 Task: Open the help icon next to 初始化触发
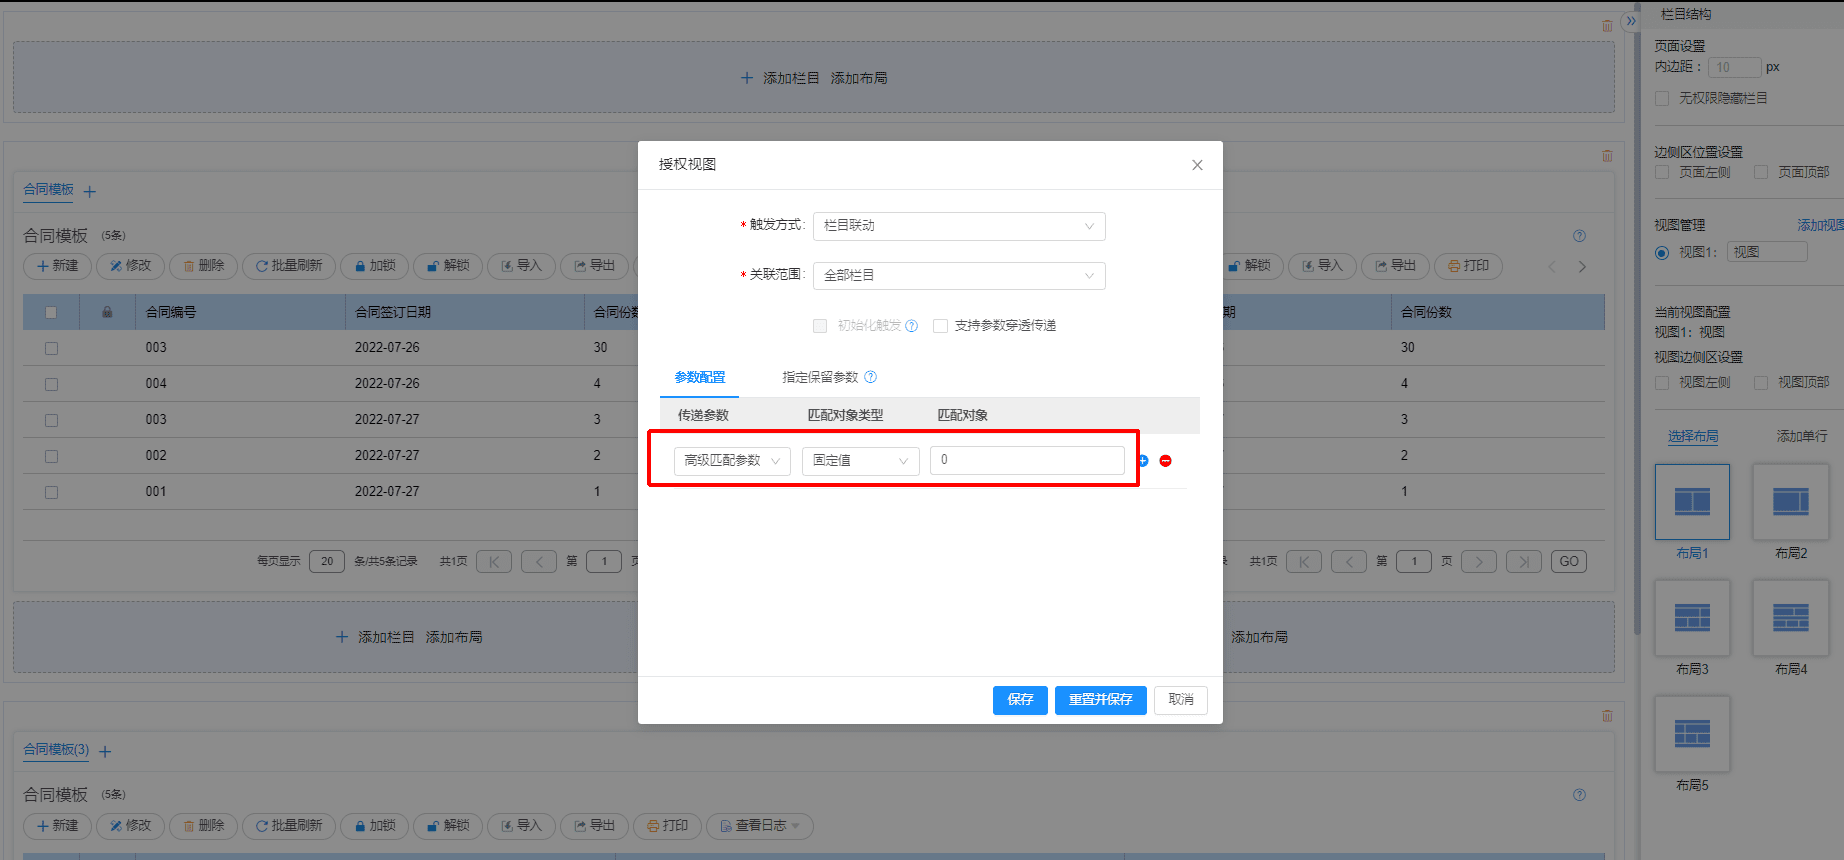[911, 326]
